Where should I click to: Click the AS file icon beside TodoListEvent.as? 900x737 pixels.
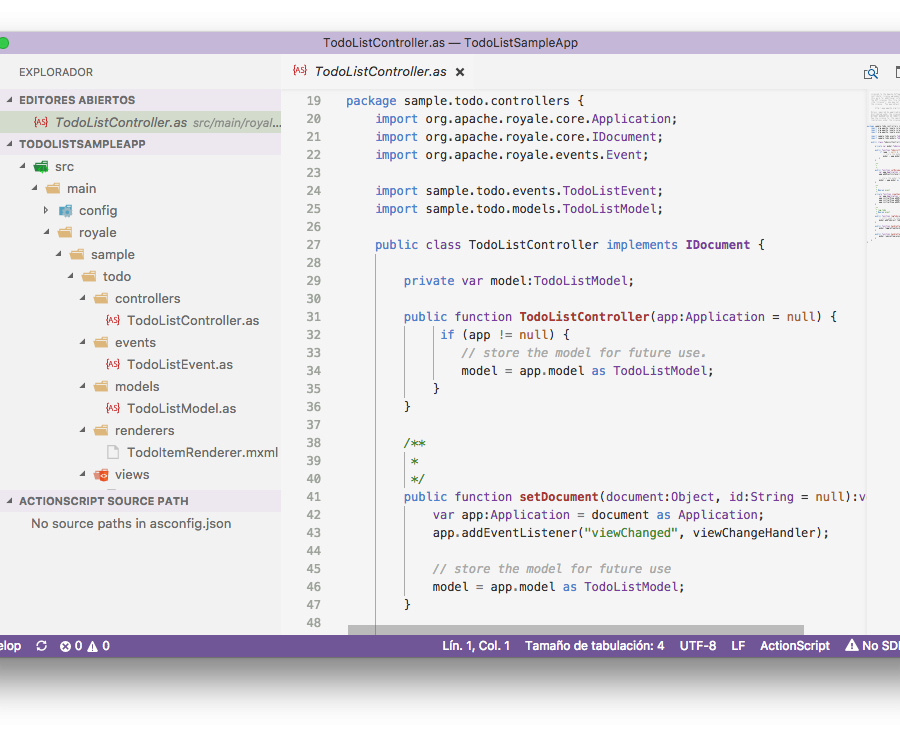(113, 364)
